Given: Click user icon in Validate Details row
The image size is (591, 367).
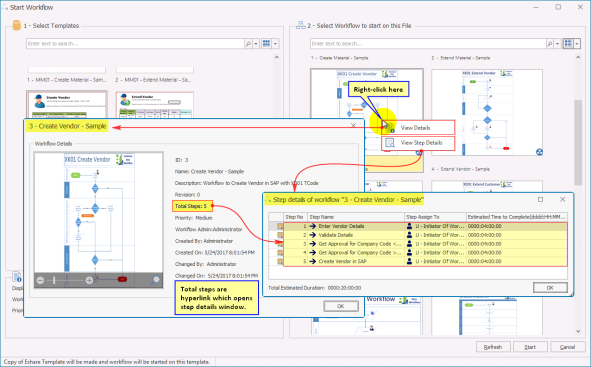Looking at the screenshot, I should tap(409, 235).
